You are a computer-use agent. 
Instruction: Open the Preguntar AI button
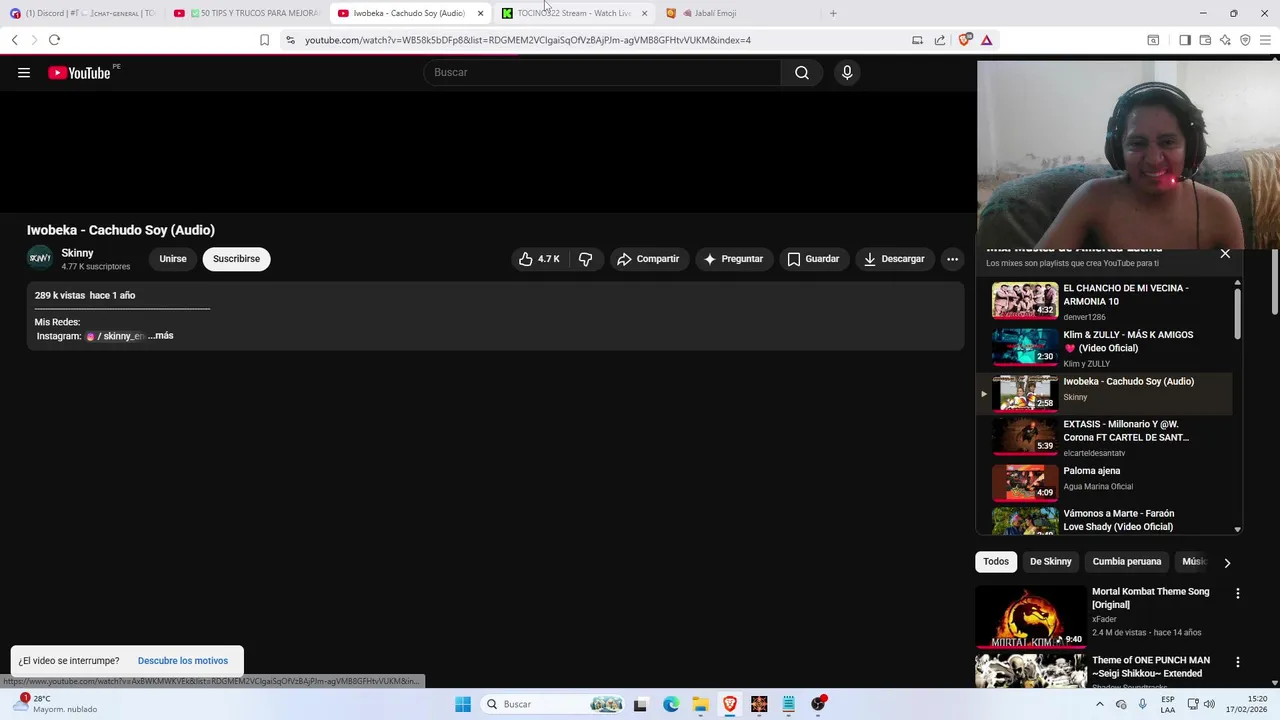(733, 259)
